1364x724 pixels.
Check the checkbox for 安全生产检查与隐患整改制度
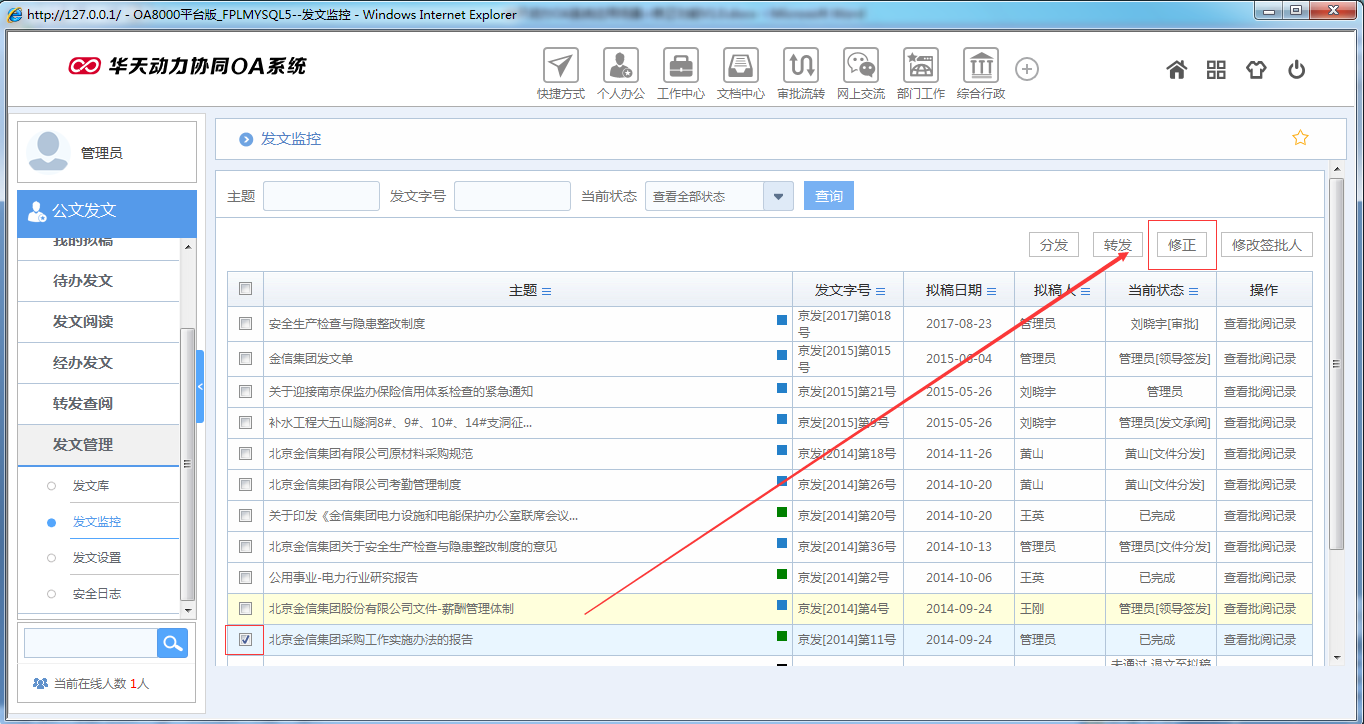pos(245,322)
